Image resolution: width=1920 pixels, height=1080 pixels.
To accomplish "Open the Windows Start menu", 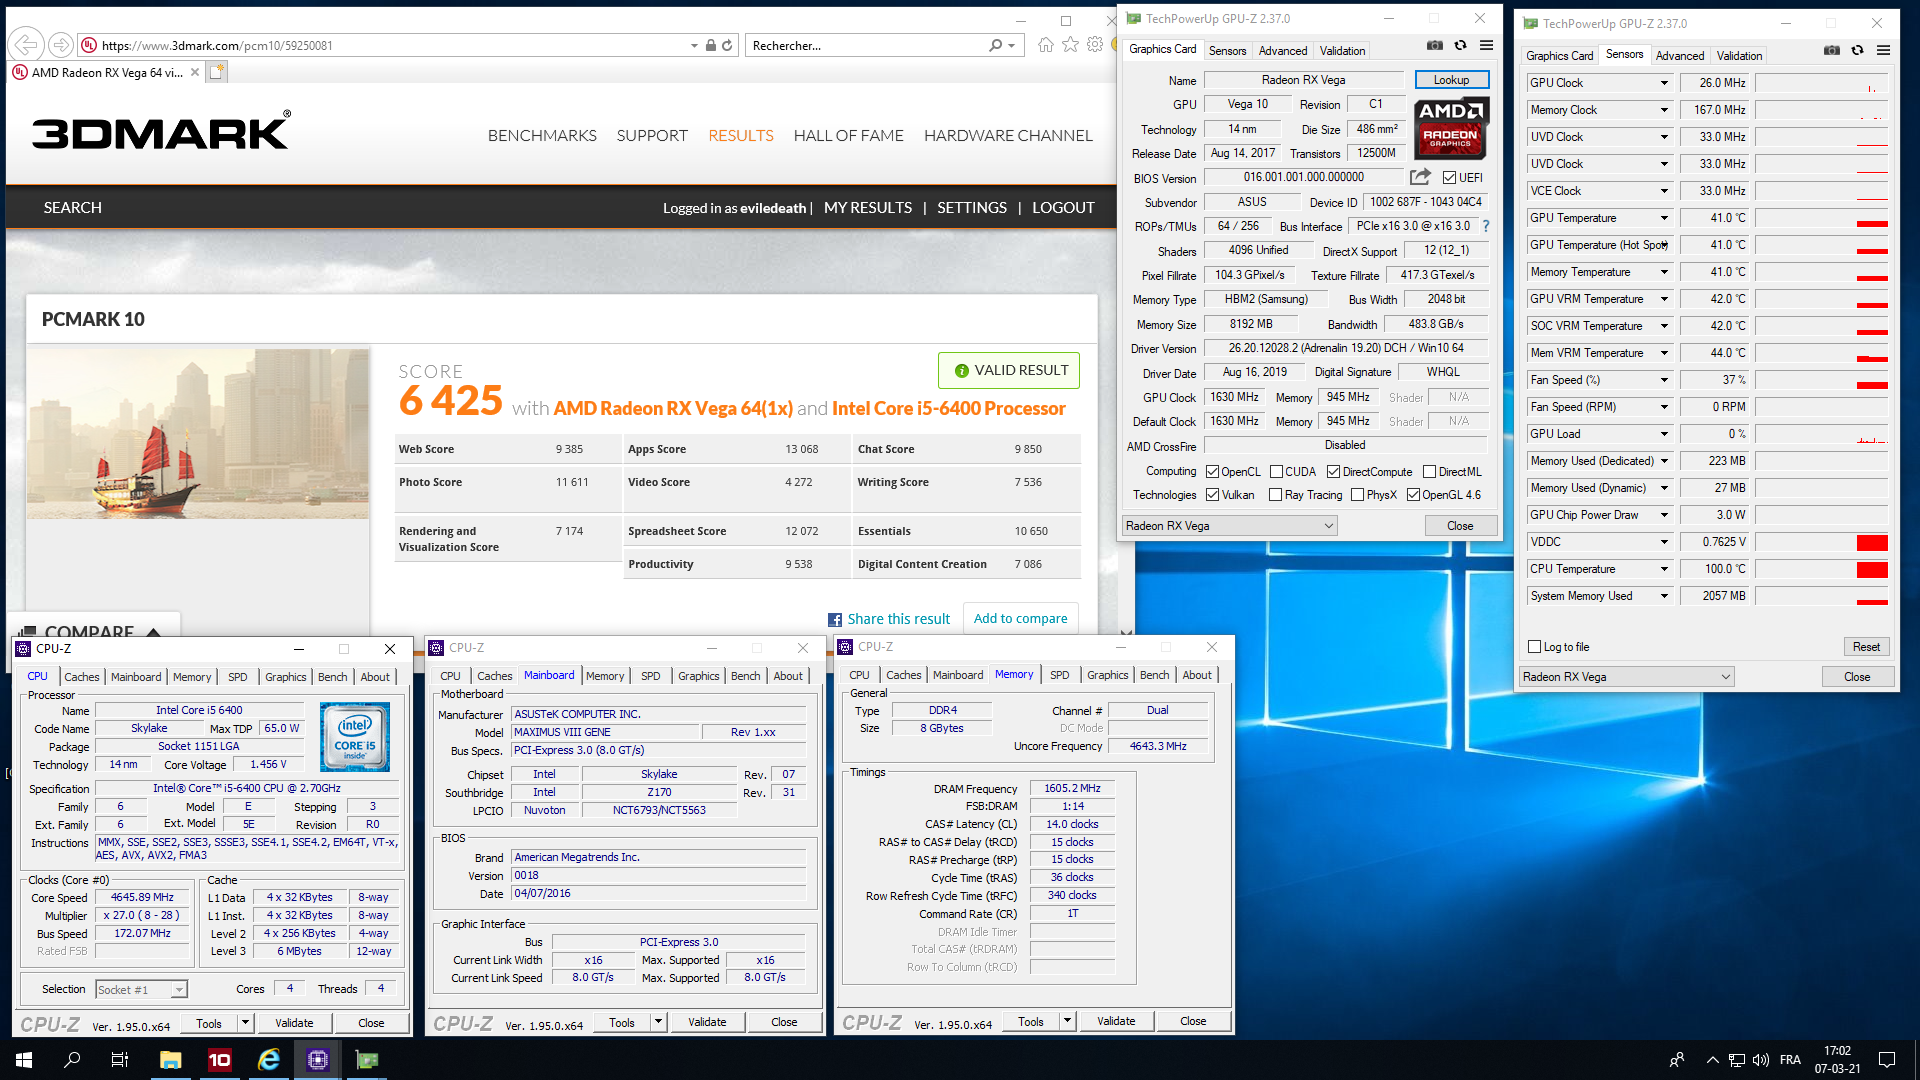I will point(24,1060).
